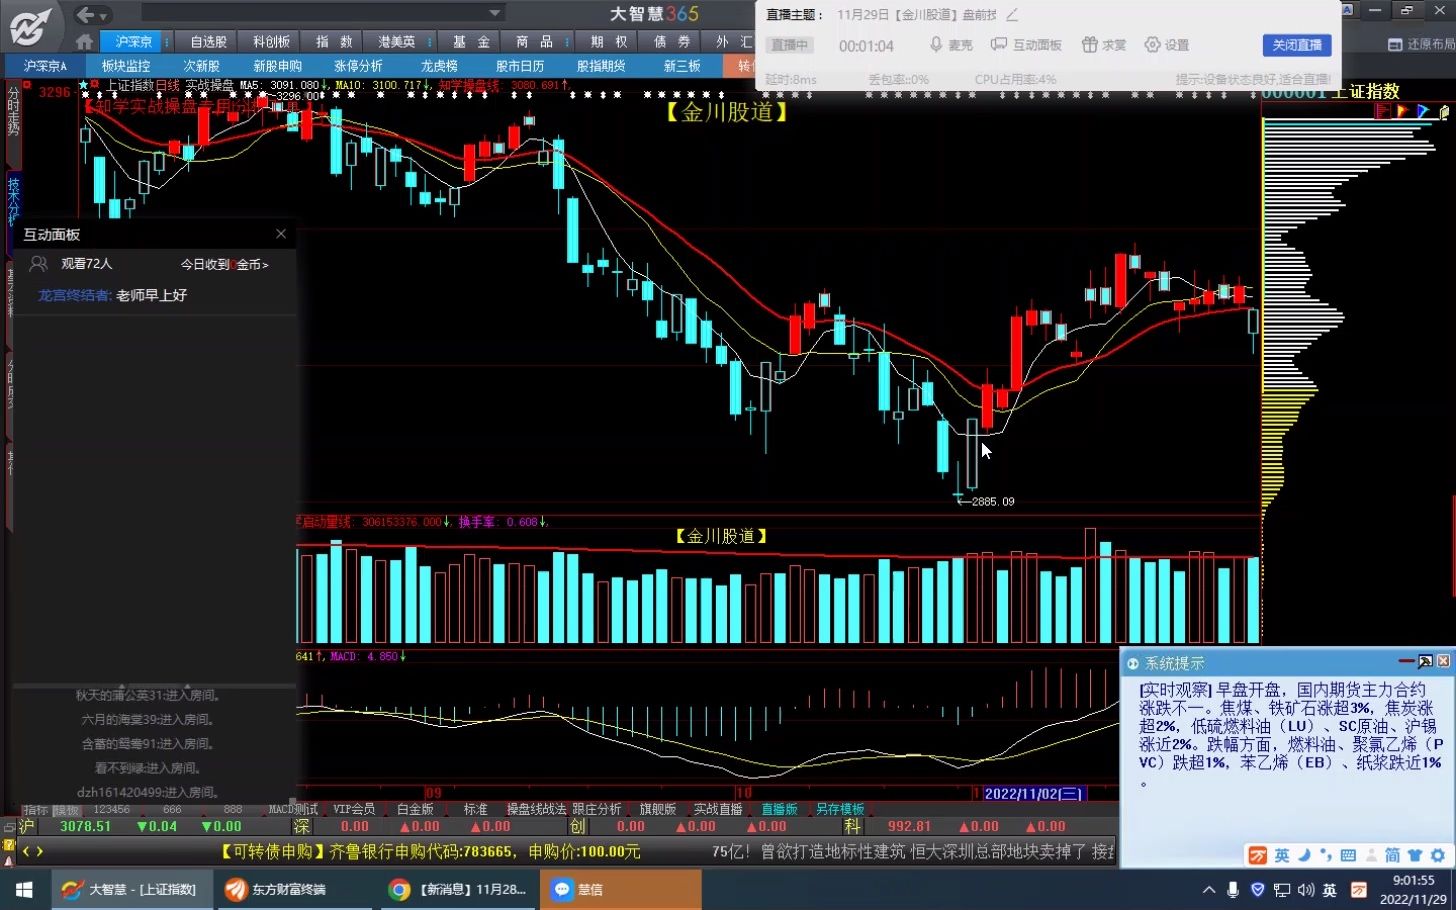This screenshot has height=910, width=1456.
Task: Go back using the back arrow
Action: (x=86, y=14)
